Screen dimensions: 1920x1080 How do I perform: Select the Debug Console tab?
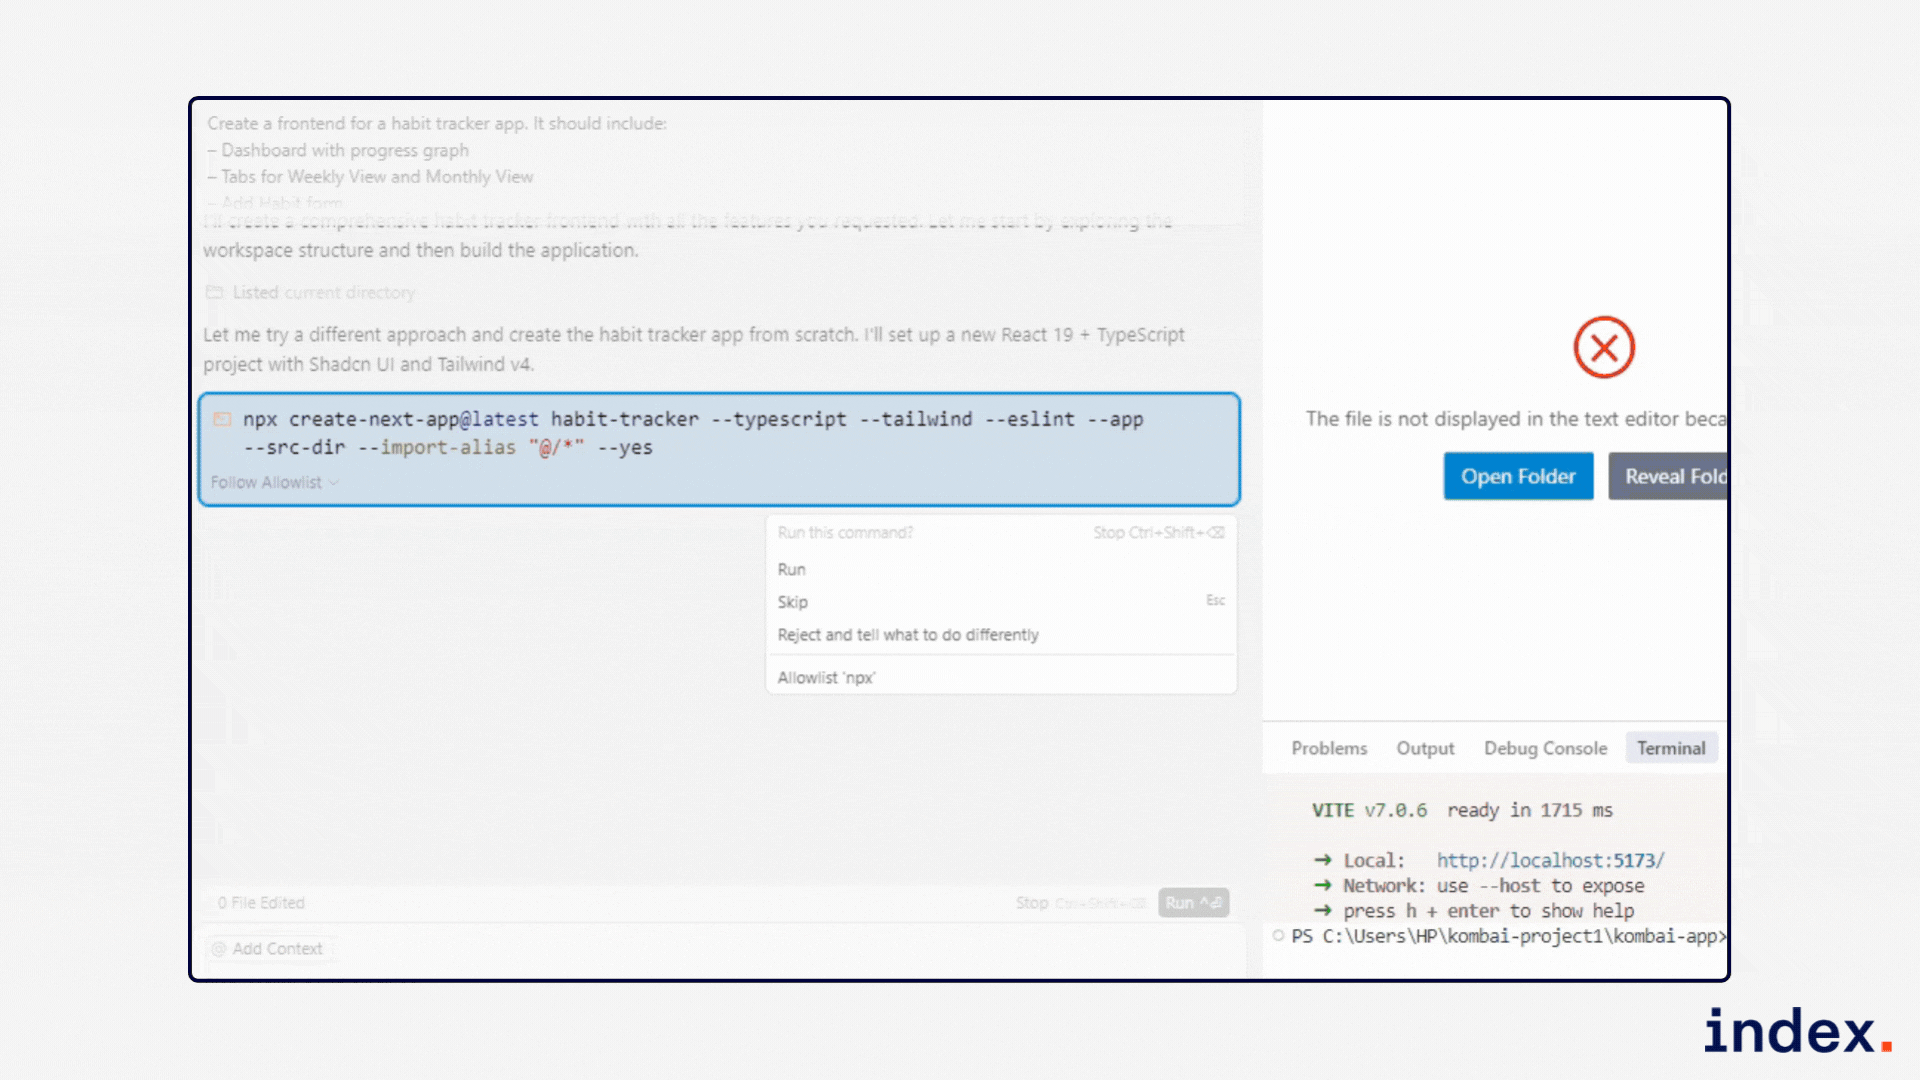tap(1545, 748)
